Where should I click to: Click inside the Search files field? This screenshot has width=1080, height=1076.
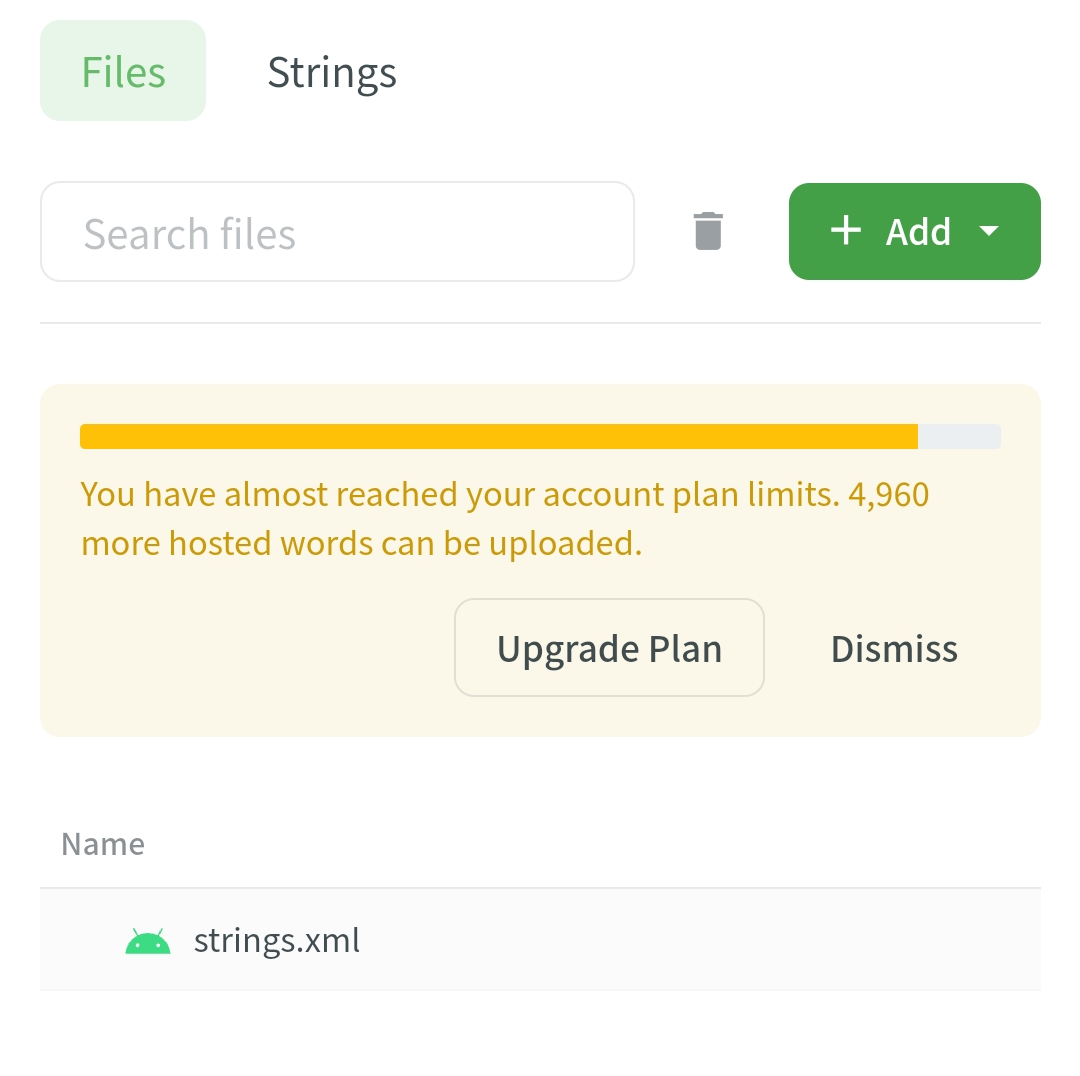(x=337, y=231)
